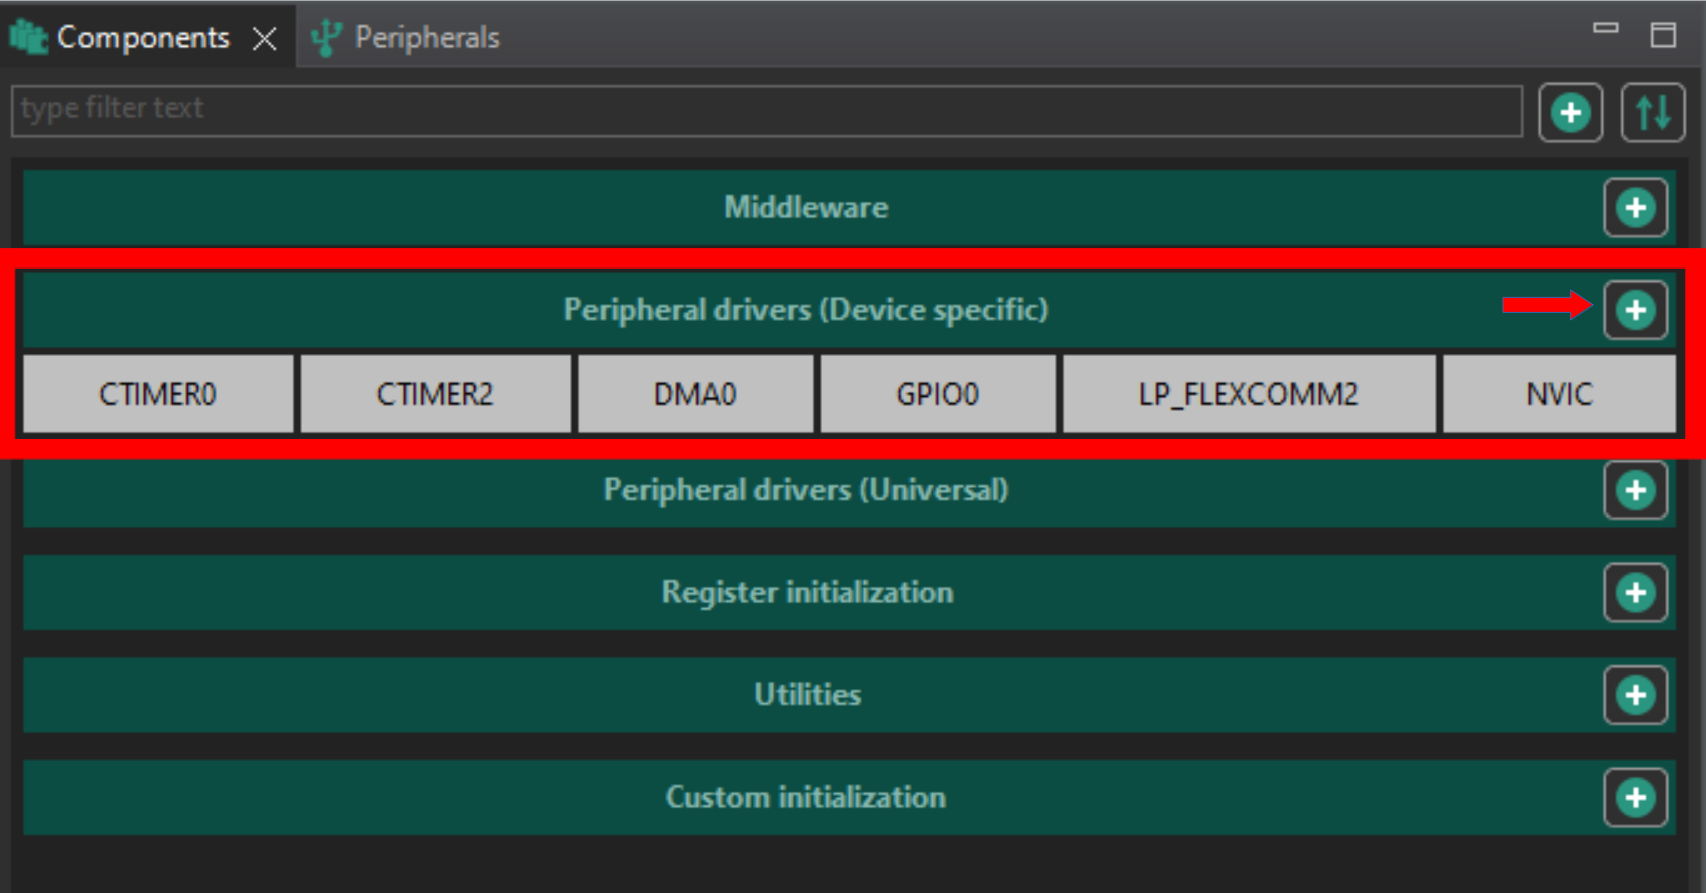Add a Utilities component
This screenshot has width=1706, height=893.
1635,695
